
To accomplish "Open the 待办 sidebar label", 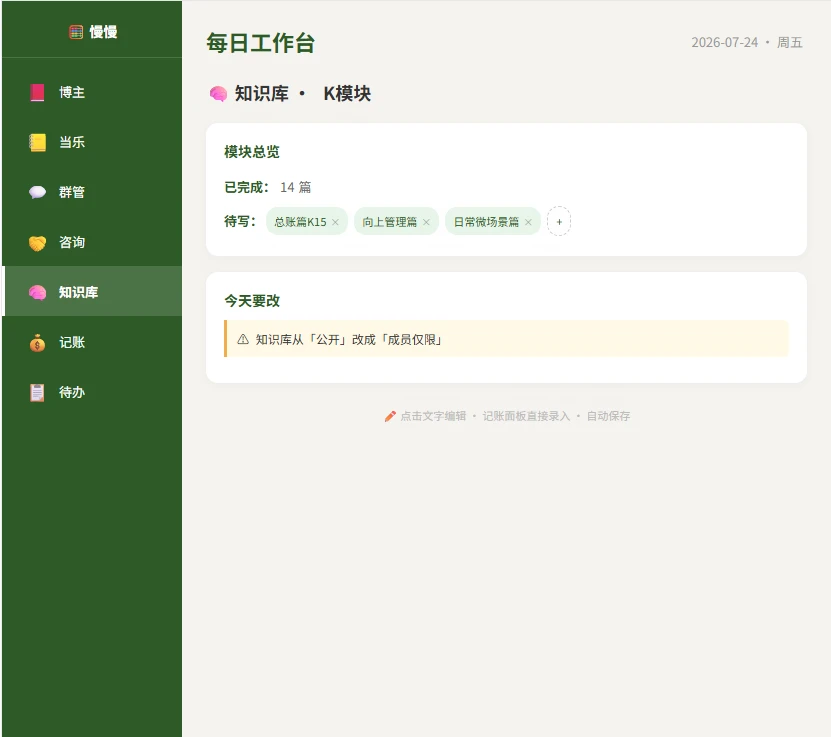I will 72,393.
